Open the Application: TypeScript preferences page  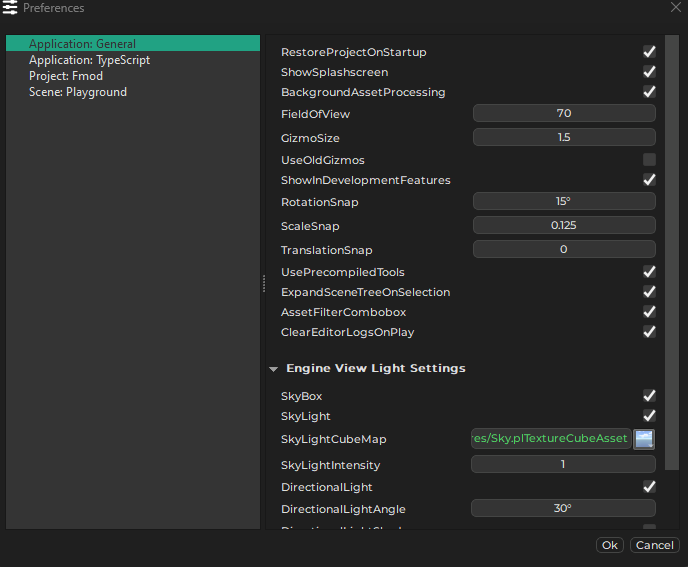[x=89, y=60]
